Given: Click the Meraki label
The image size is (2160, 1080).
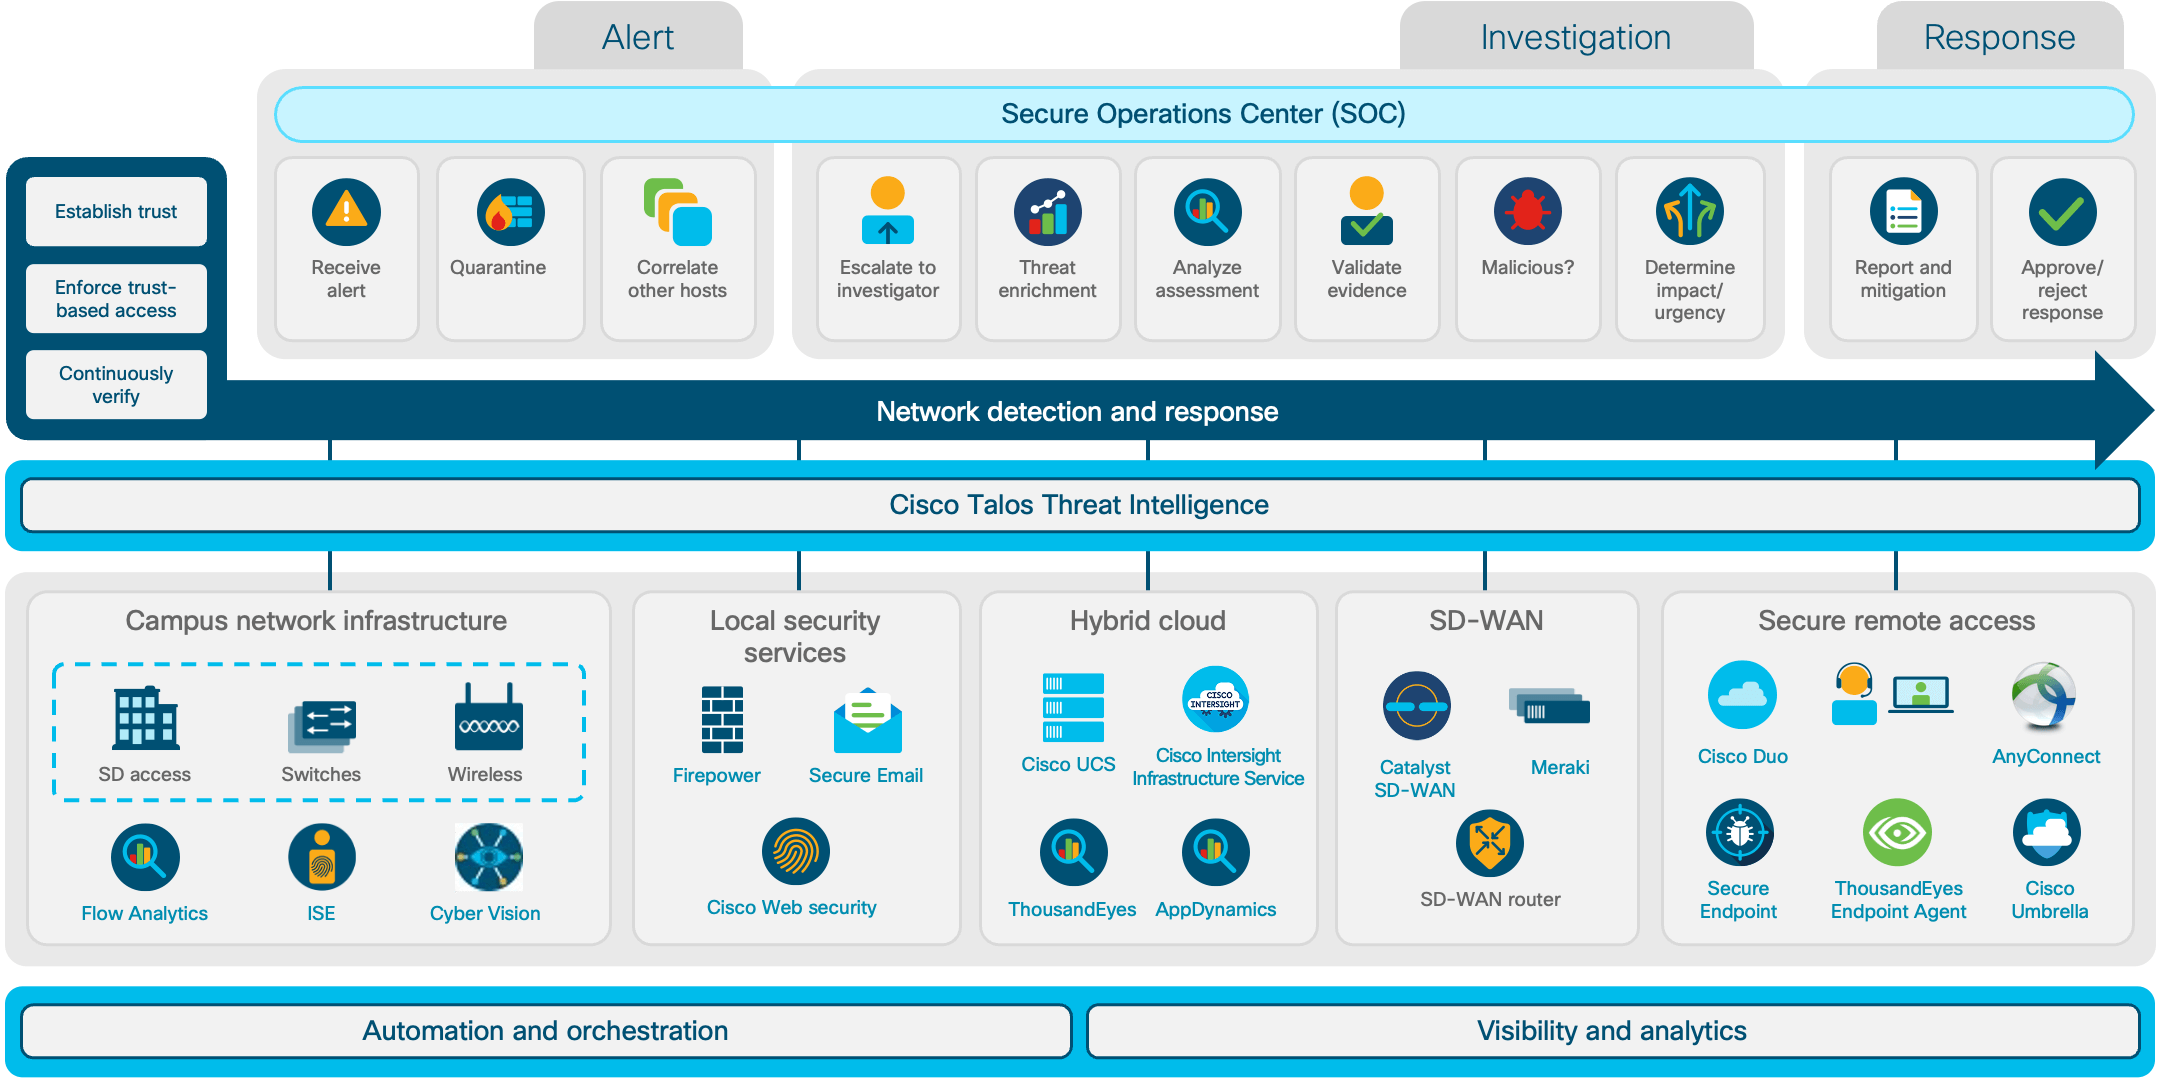Looking at the screenshot, I should point(1560,767).
